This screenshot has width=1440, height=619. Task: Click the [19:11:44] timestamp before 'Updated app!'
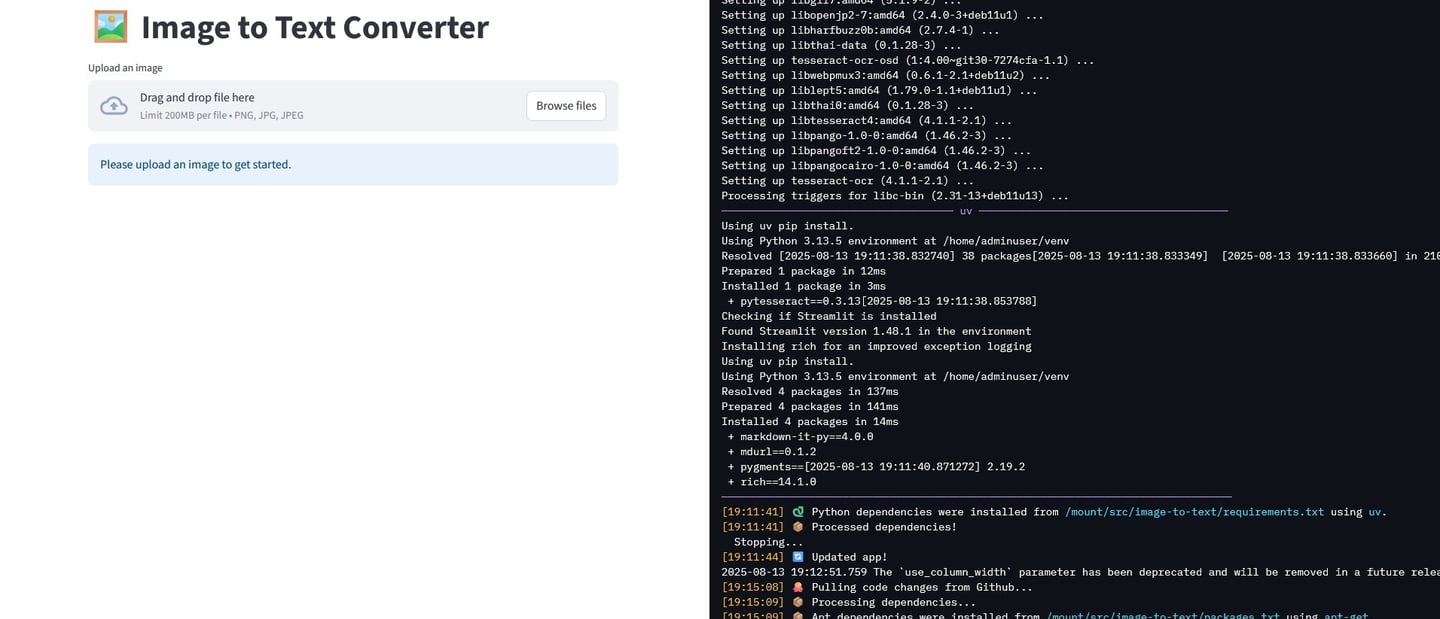[x=753, y=557]
